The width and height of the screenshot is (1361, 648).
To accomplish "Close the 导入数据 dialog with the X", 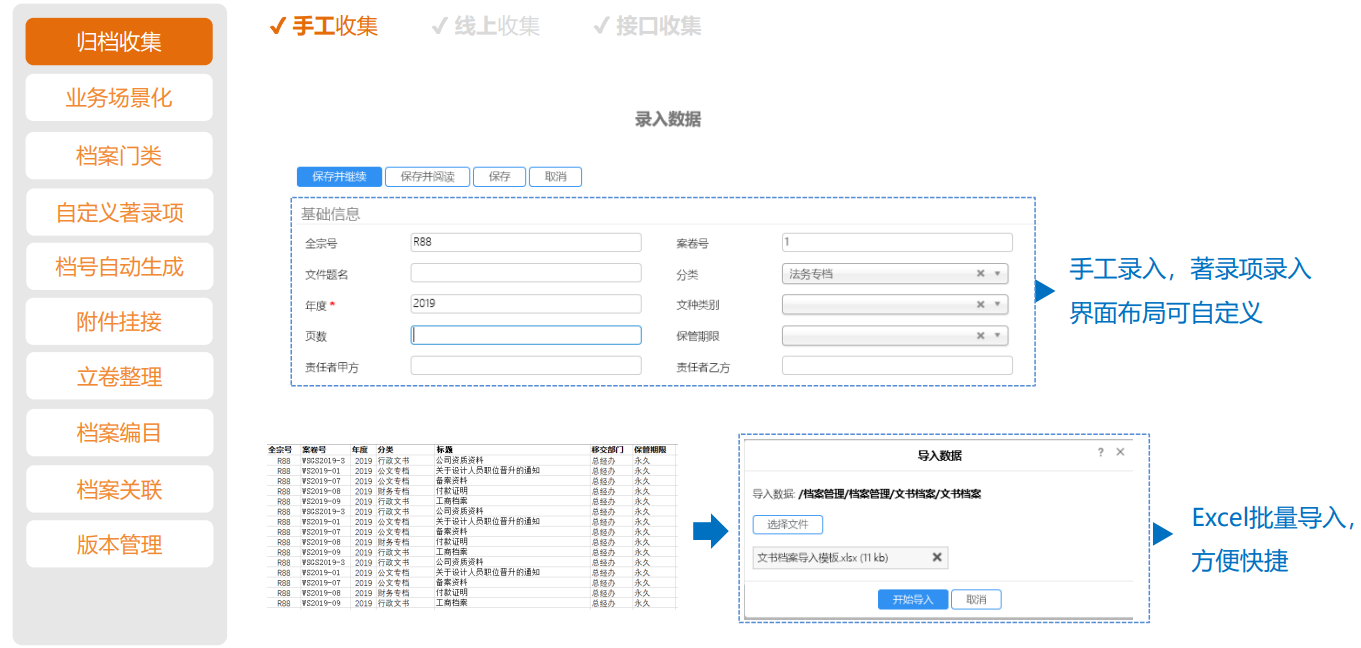I will pos(1120,453).
